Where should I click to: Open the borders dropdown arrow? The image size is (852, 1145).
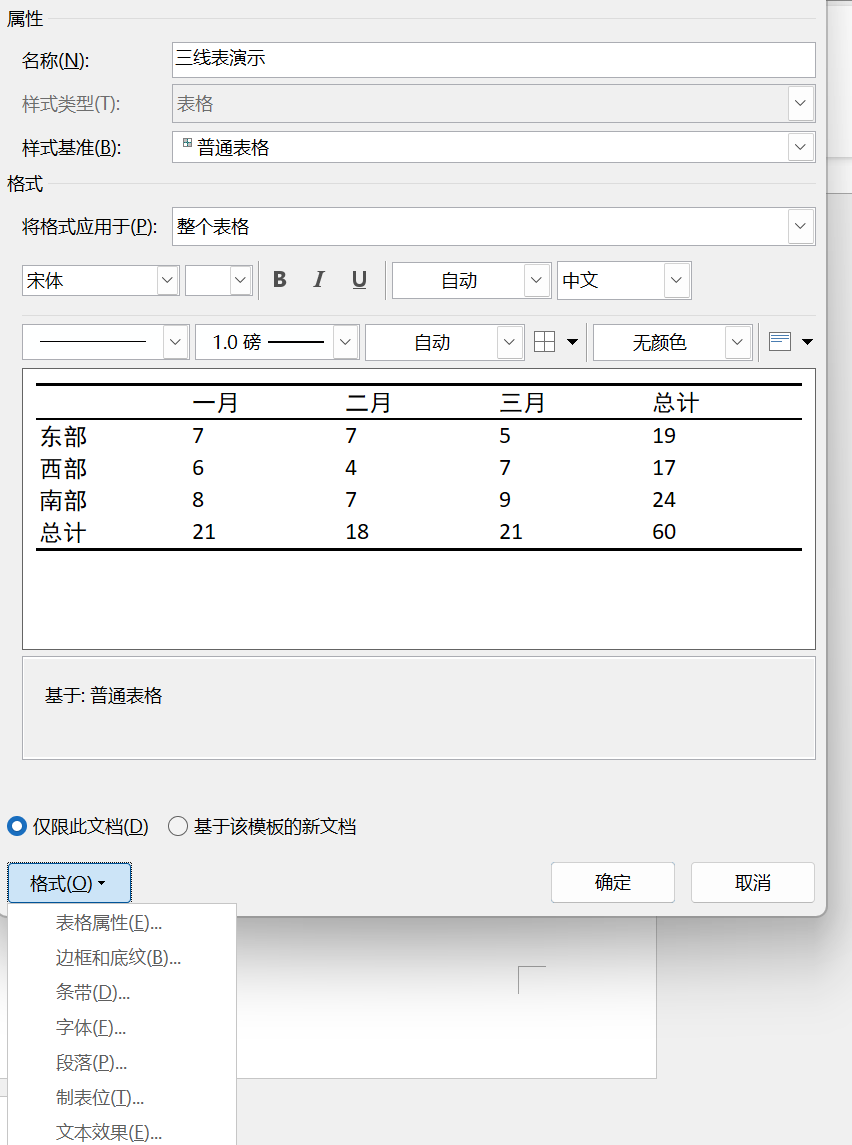(572, 342)
